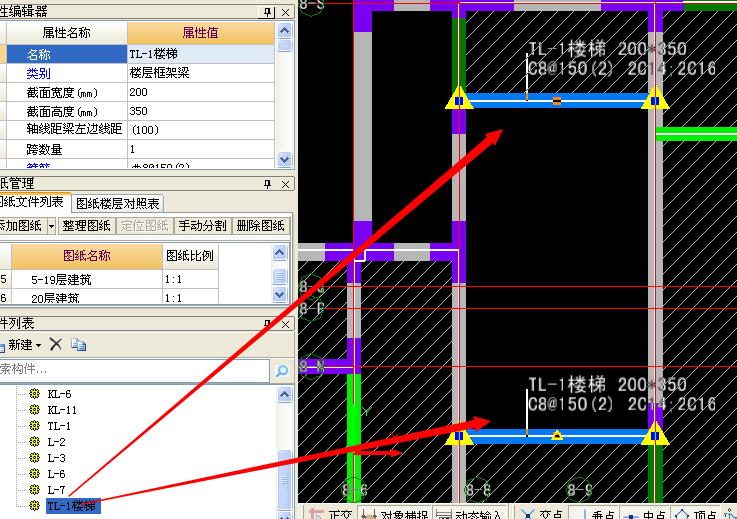Image resolution: width=737 pixels, height=519 pixels.
Task: Toggle 垂点 perpendicular snap
Action: [595, 513]
